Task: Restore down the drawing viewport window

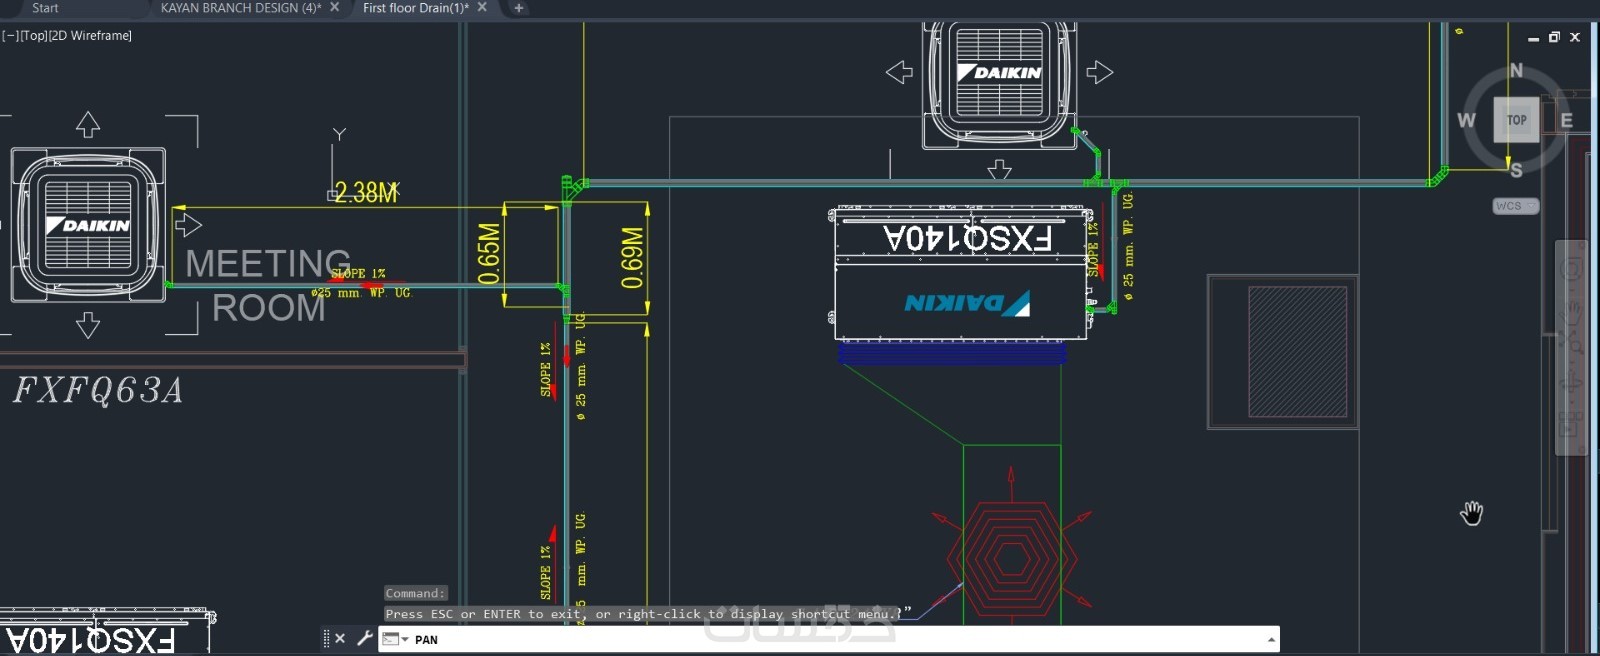Action: 1554,37
